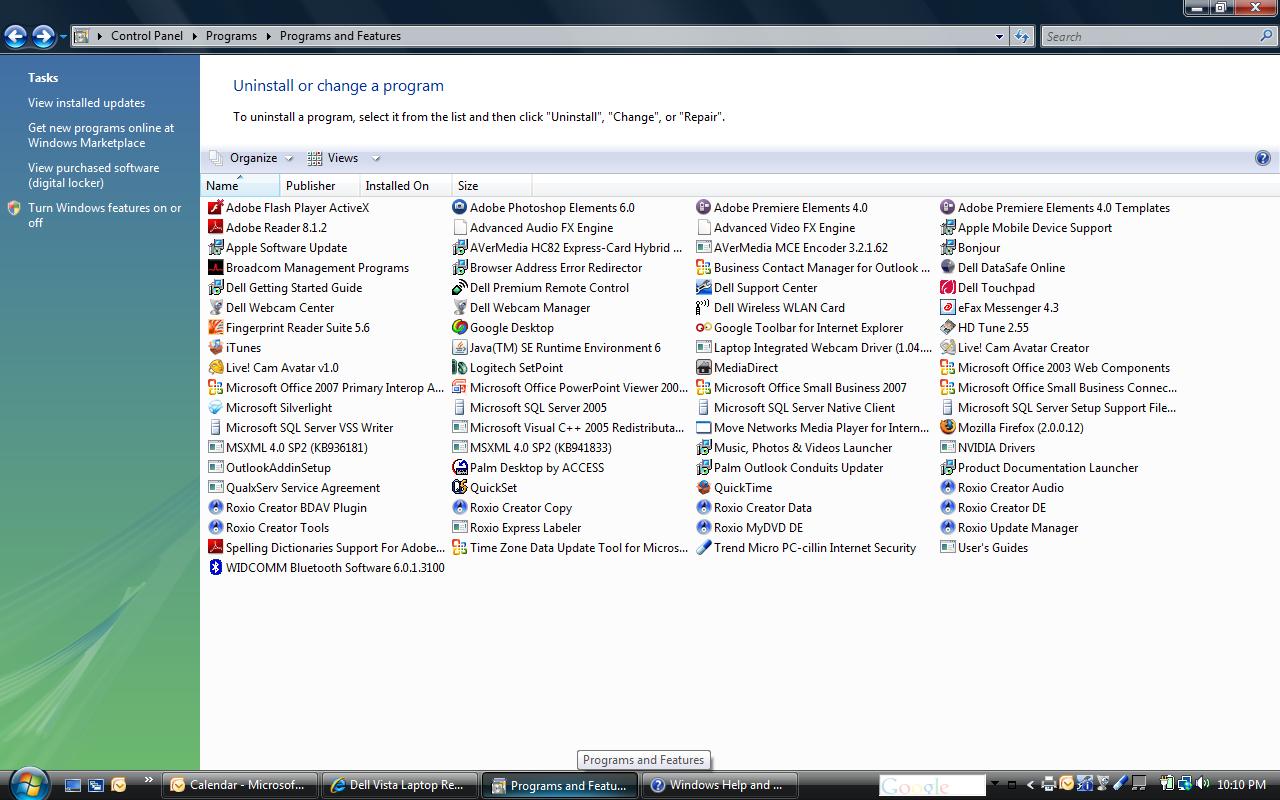Select the Java(TM) SE Runtime Environment icon
The image size is (1280, 800).
coord(459,348)
